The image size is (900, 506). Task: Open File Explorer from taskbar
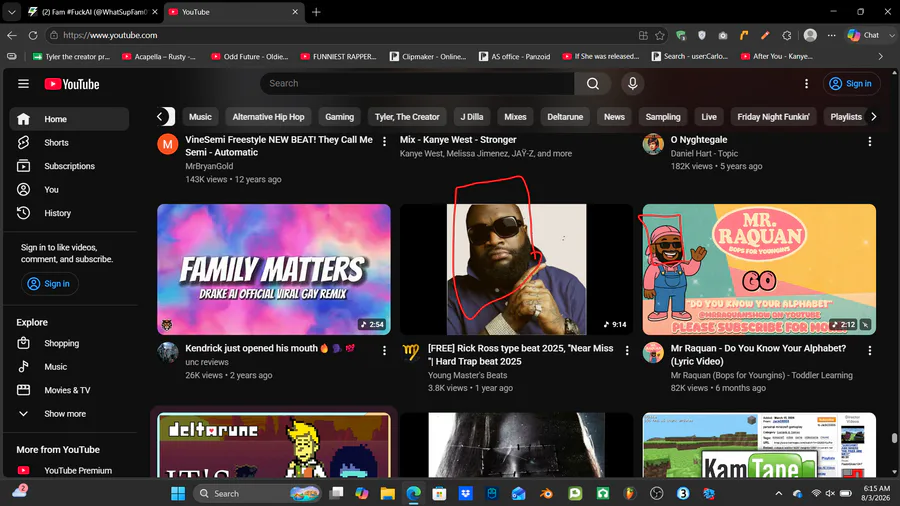click(387, 493)
